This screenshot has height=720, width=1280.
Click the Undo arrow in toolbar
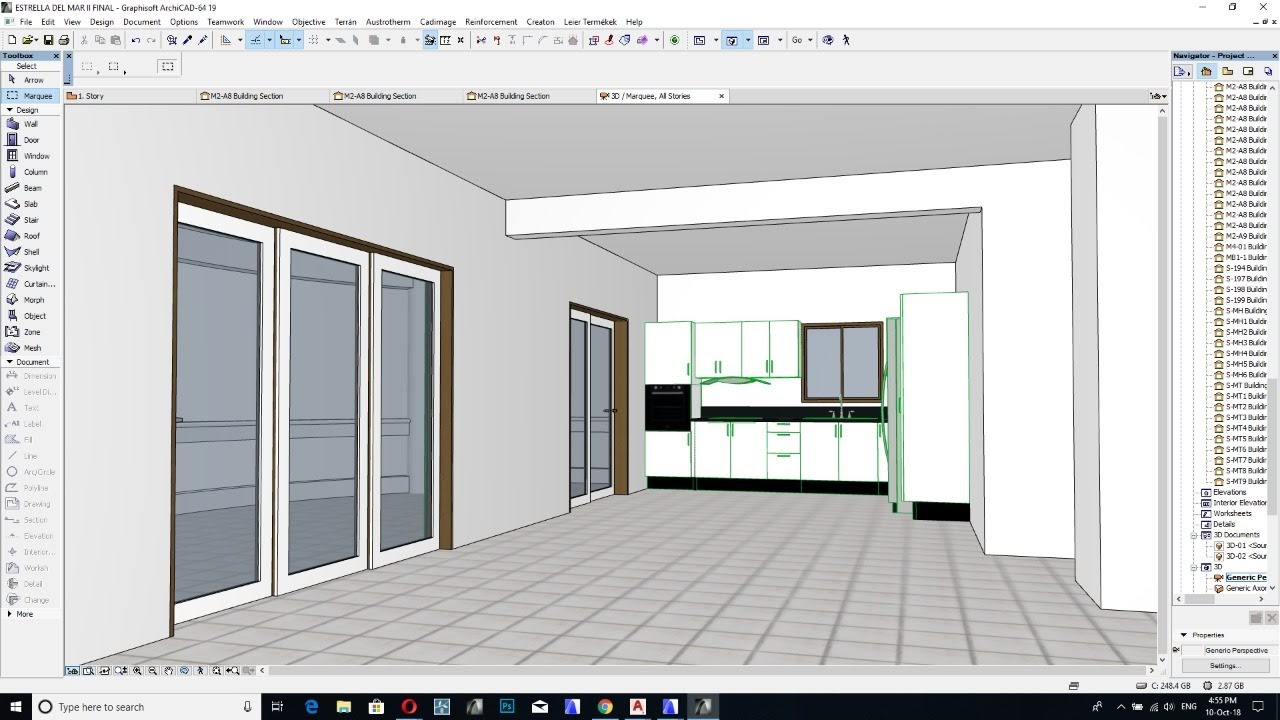(136, 40)
